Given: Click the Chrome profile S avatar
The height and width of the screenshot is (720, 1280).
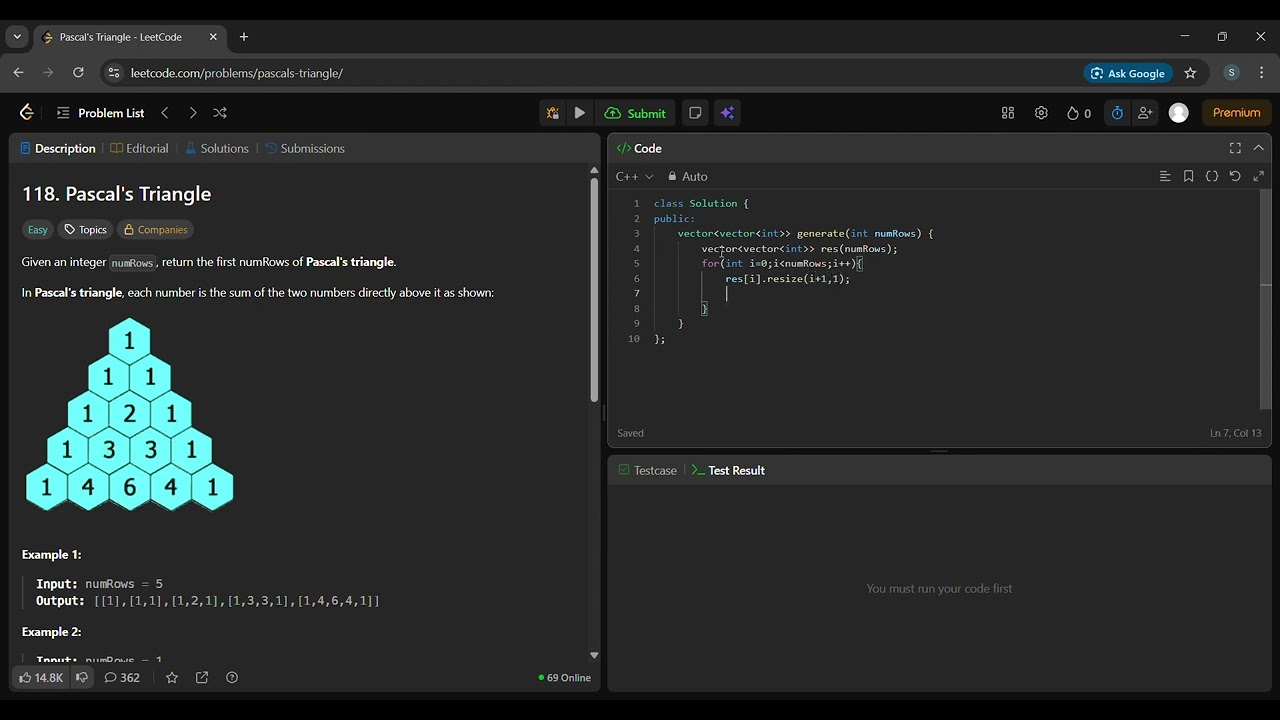Looking at the screenshot, I should [1231, 73].
